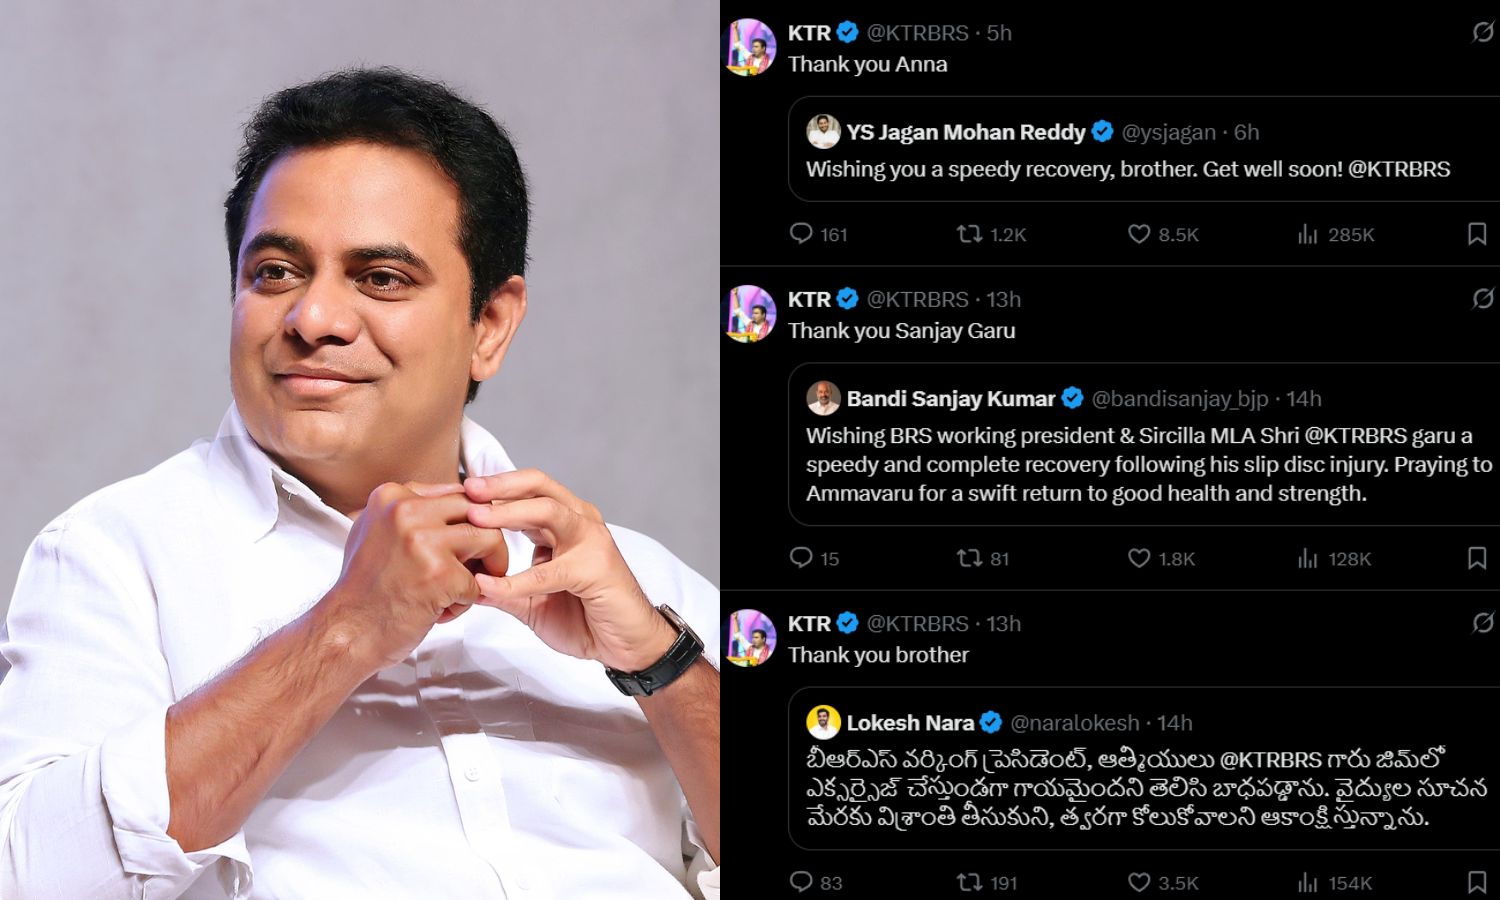Bookmark the "Thank you Sanjay Garu" tweet

click(1476, 558)
